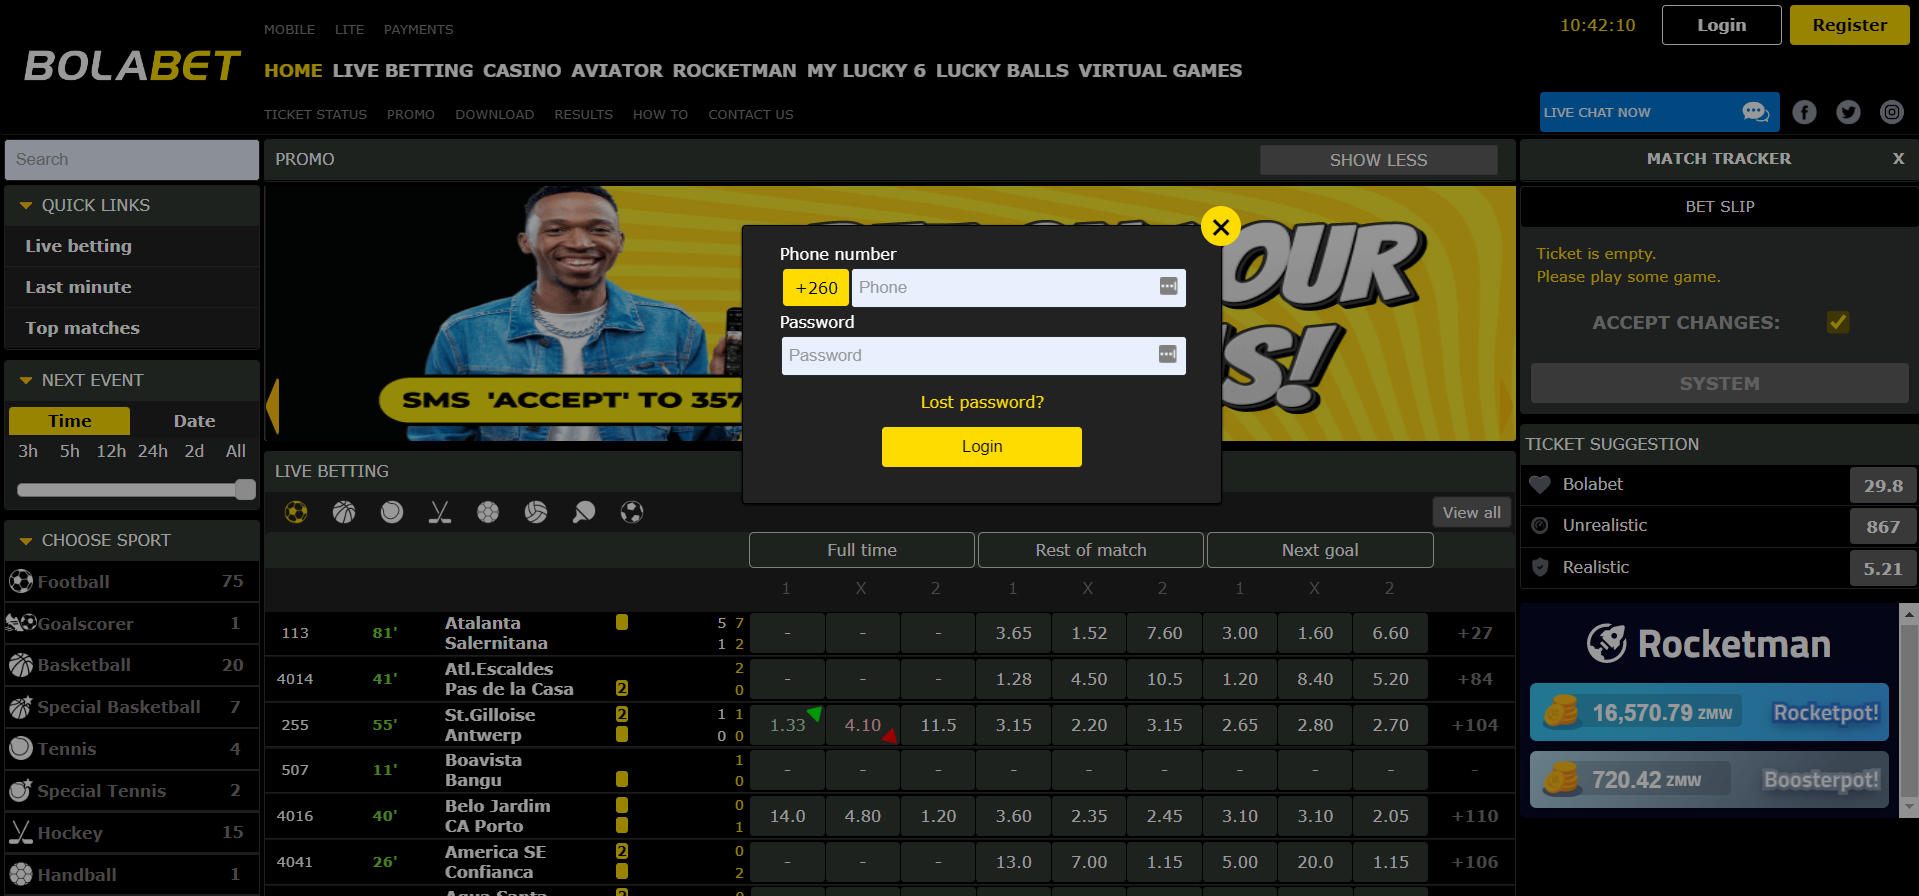
Task: Switch Next Event to the Time option
Action: pyautogui.click(x=70, y=421)
